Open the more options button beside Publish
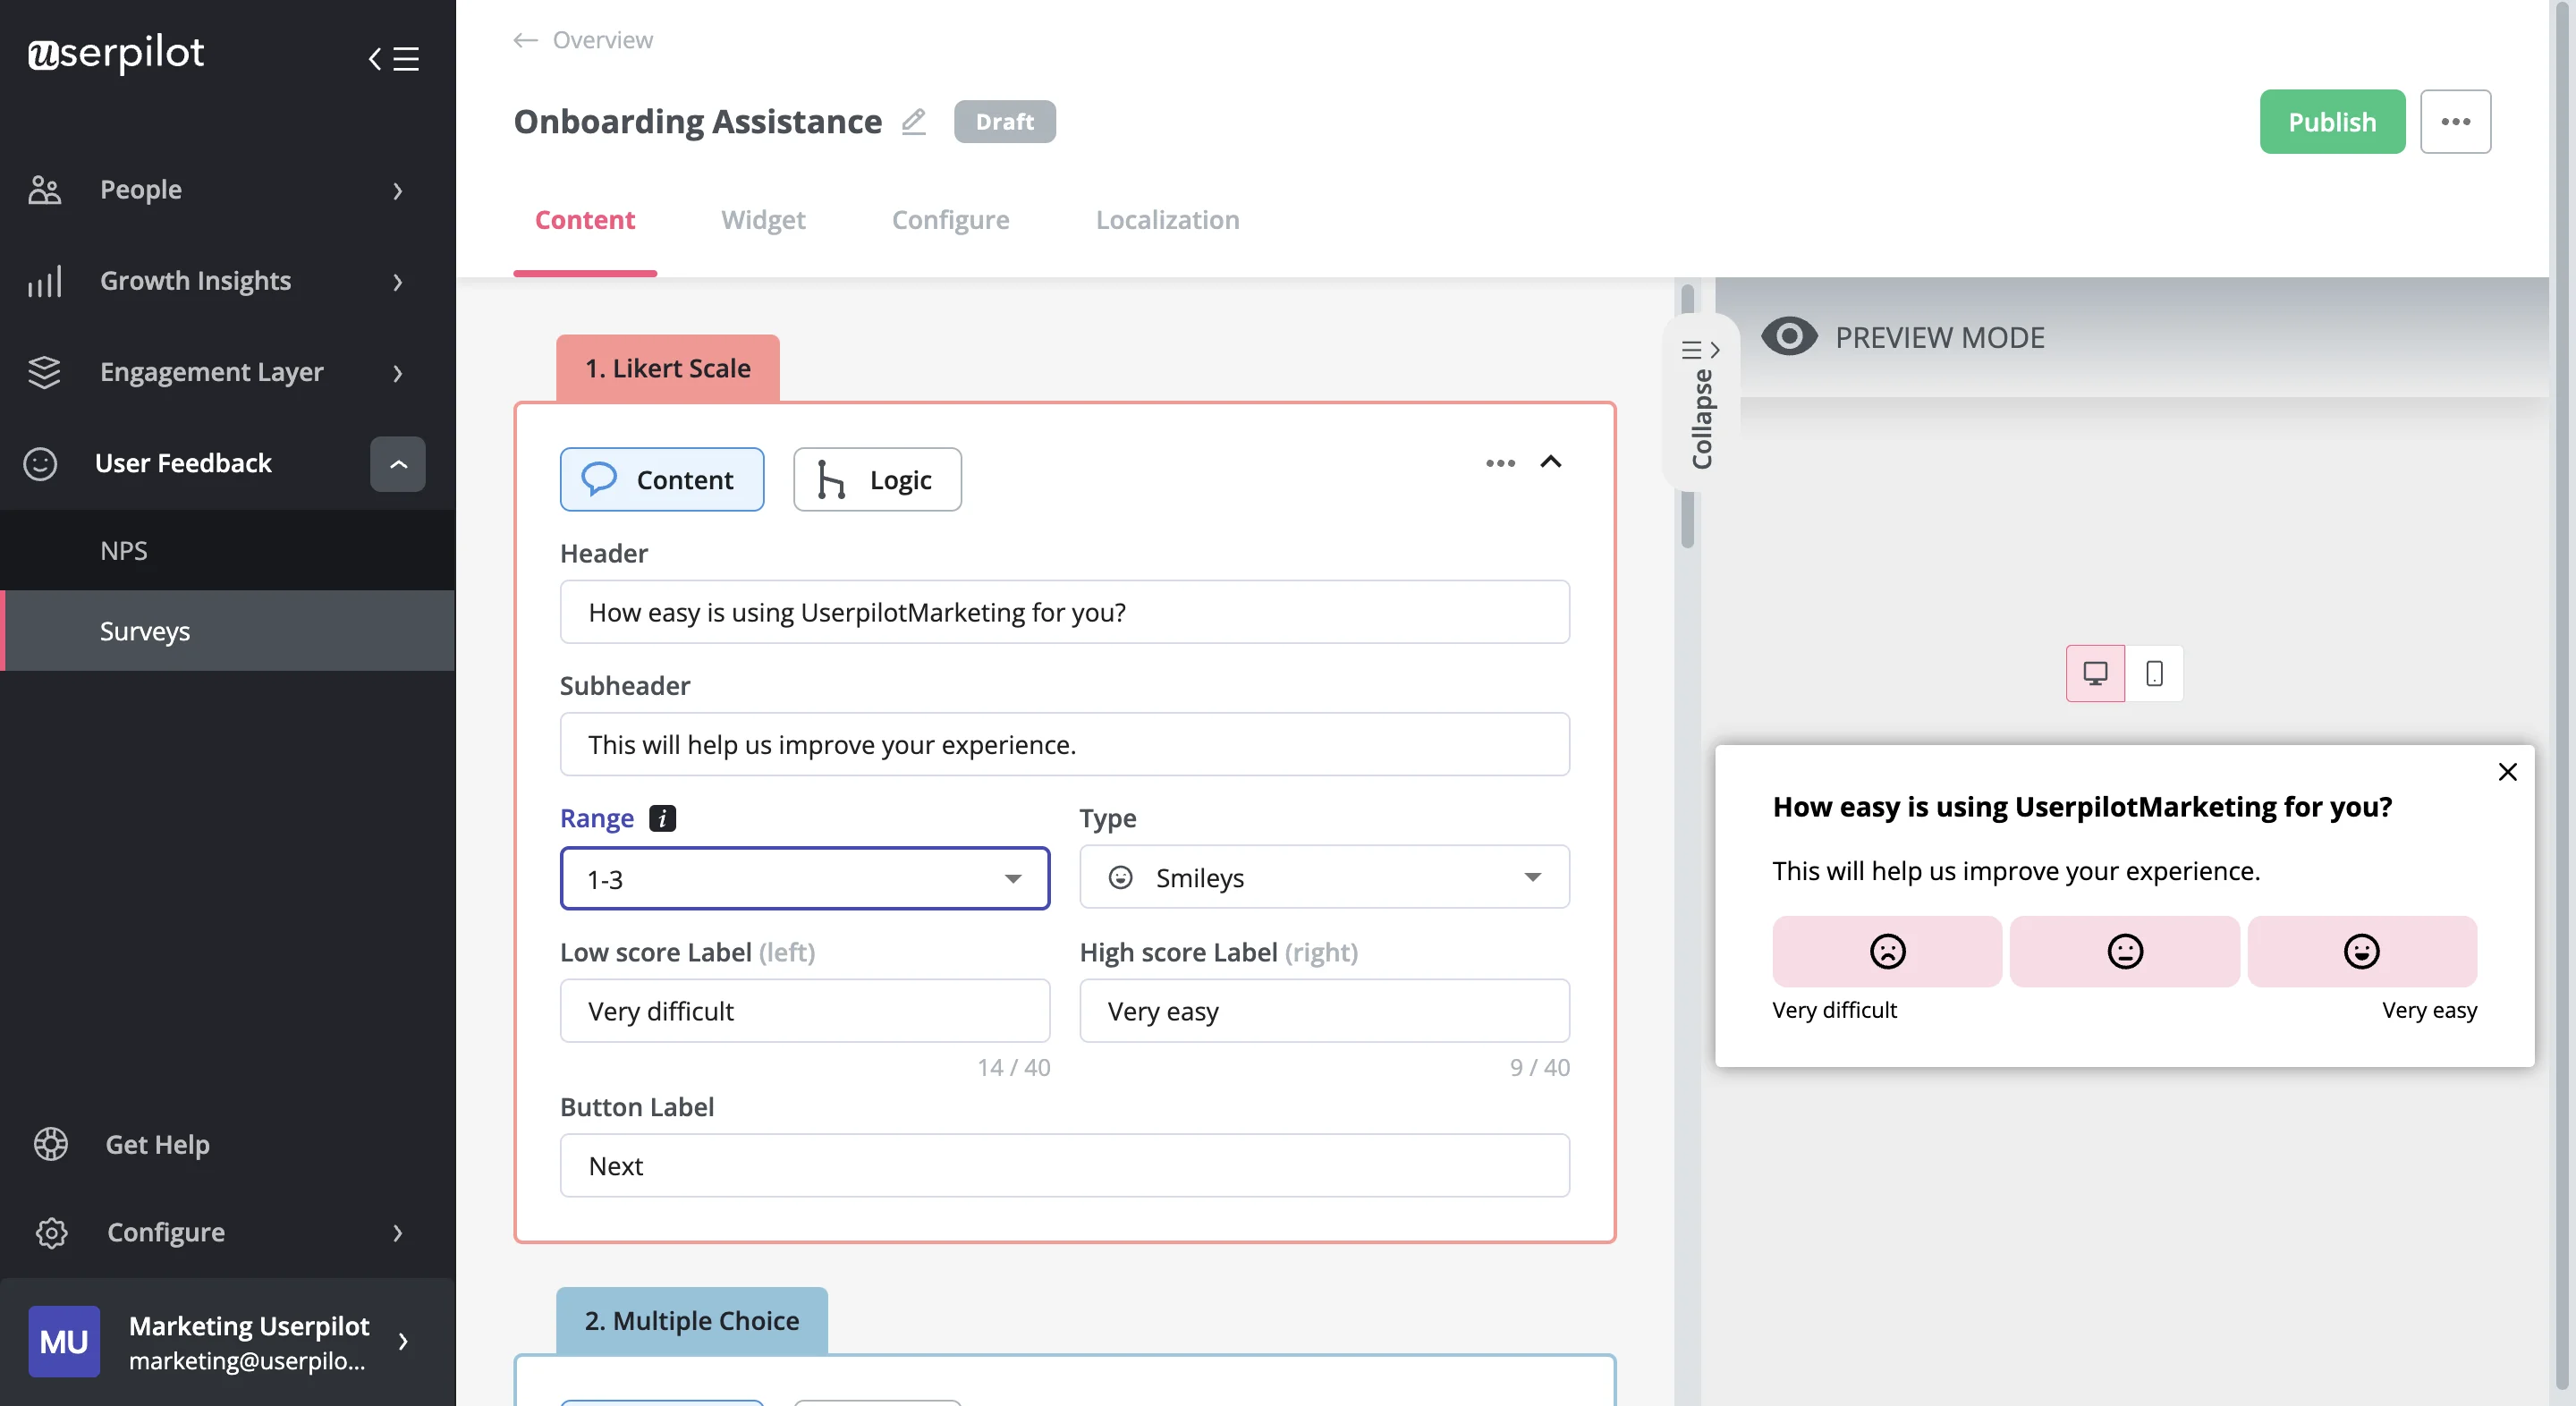This screenshot has height=1406, width=2576. [x=2455, y=121]
